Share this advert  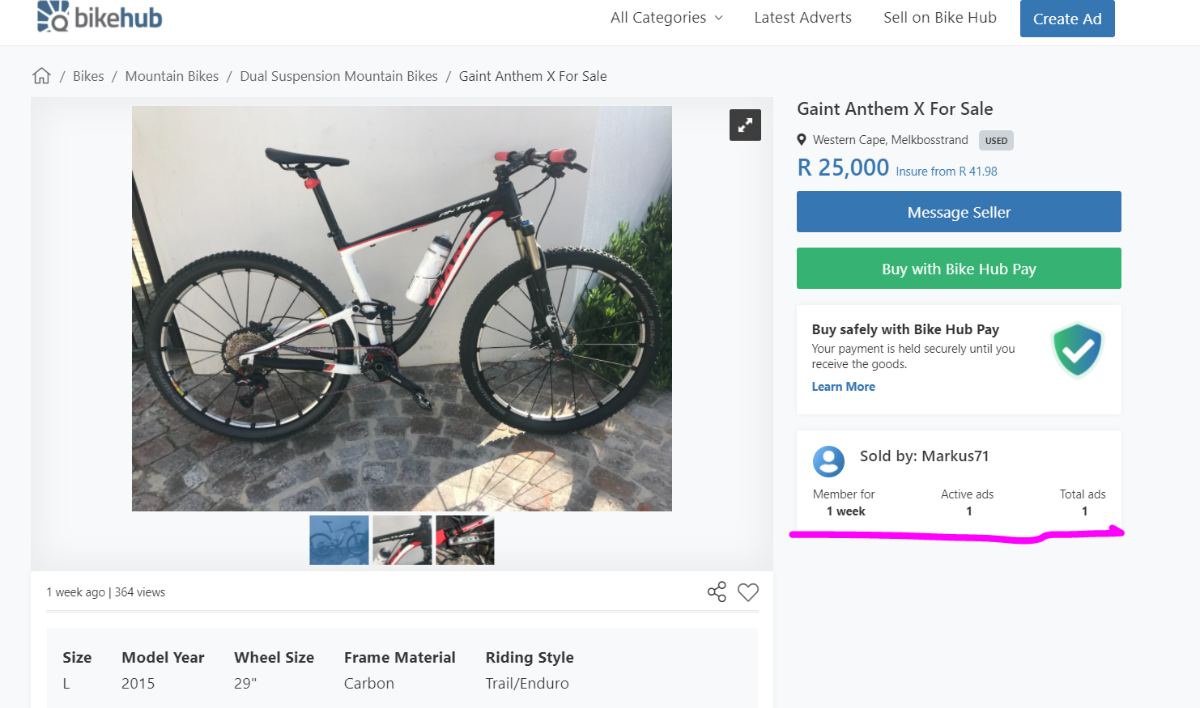click(x=717, y=592)
